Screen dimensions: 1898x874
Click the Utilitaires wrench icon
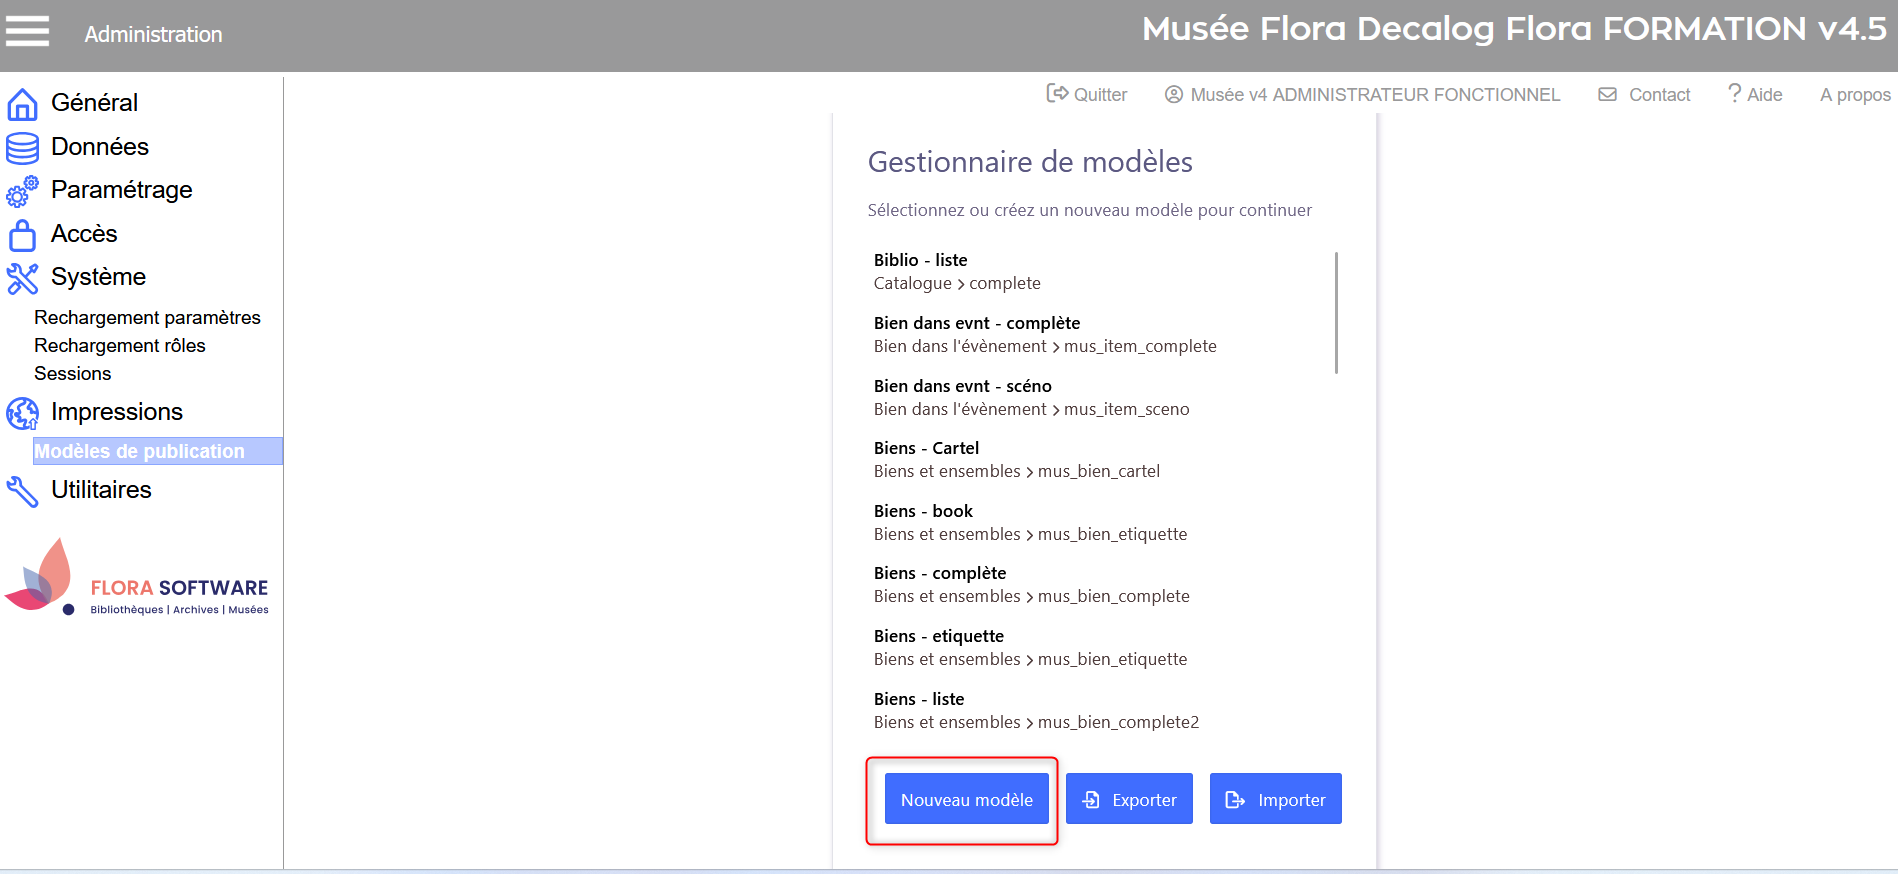tap(22, 491)
